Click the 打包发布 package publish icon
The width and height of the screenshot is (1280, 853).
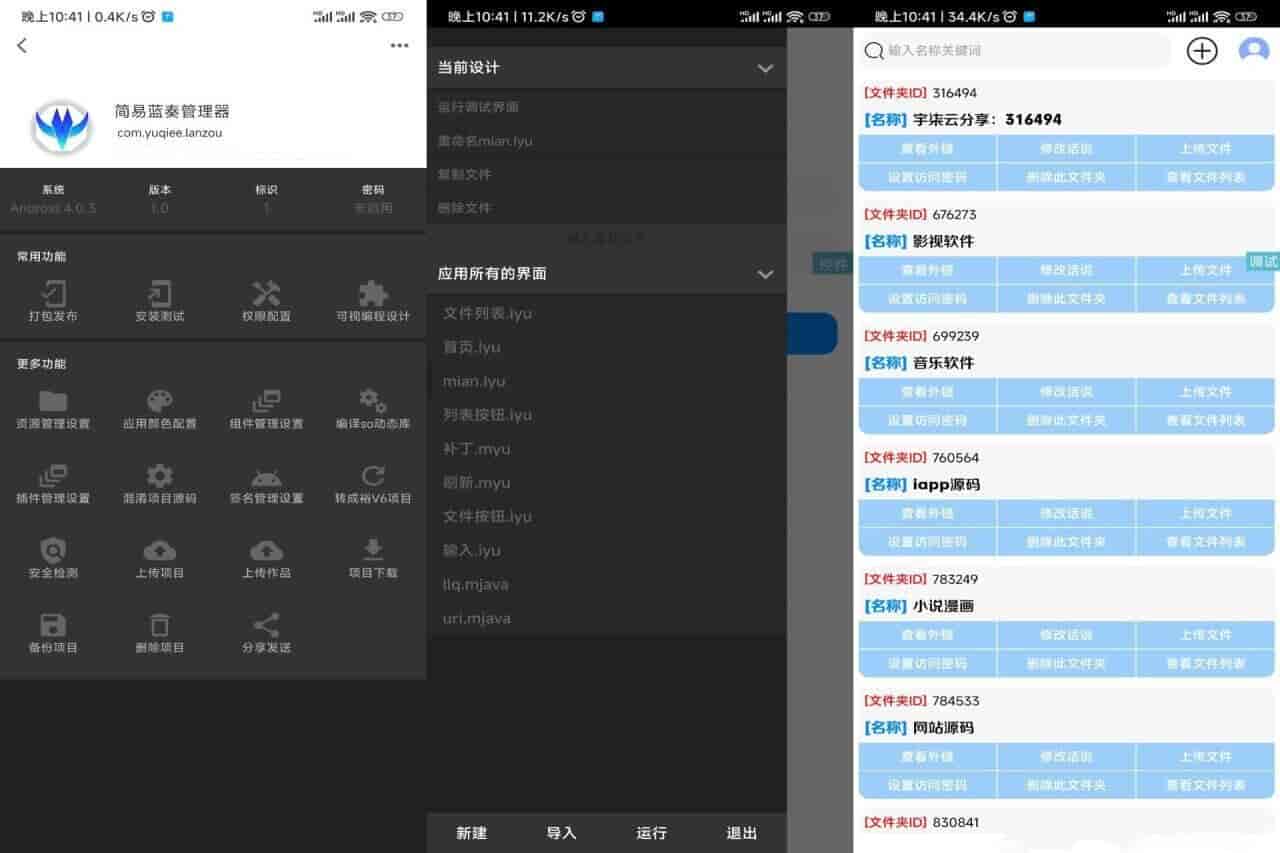click(53, 293)
